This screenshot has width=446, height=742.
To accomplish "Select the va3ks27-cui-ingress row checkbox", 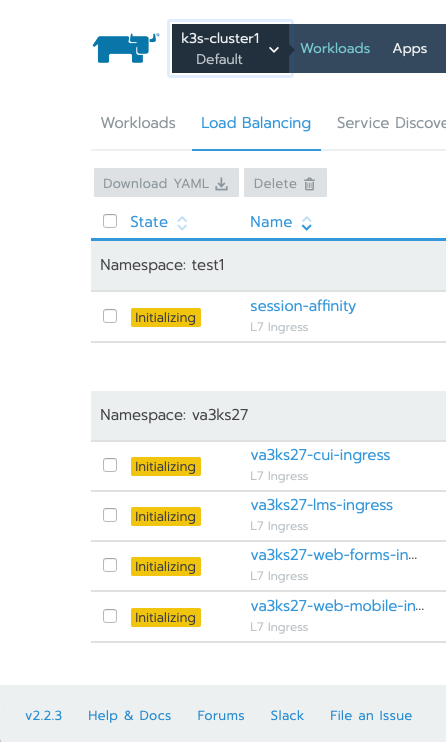I will coord(110,465).
